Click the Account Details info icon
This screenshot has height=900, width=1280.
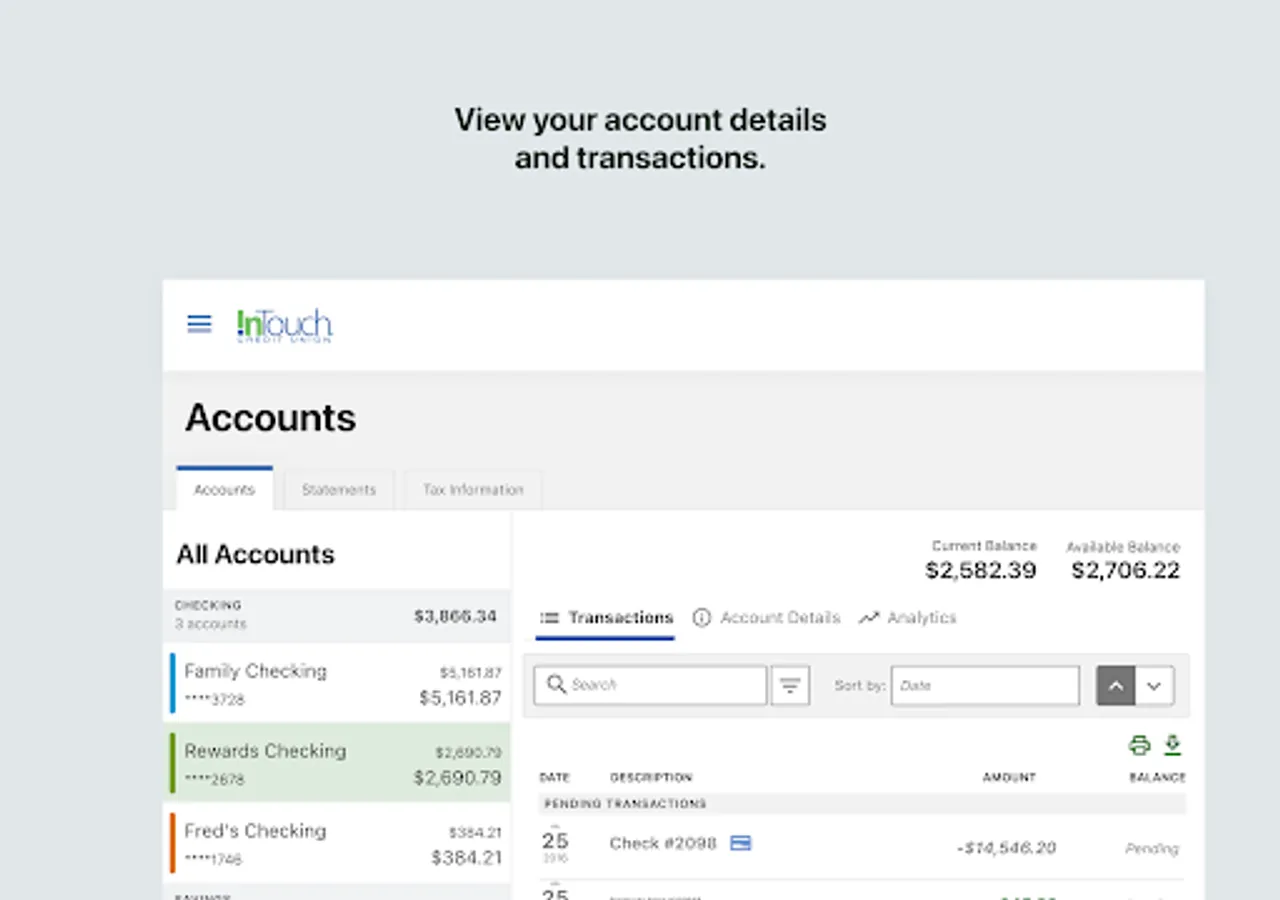(703, 617)
